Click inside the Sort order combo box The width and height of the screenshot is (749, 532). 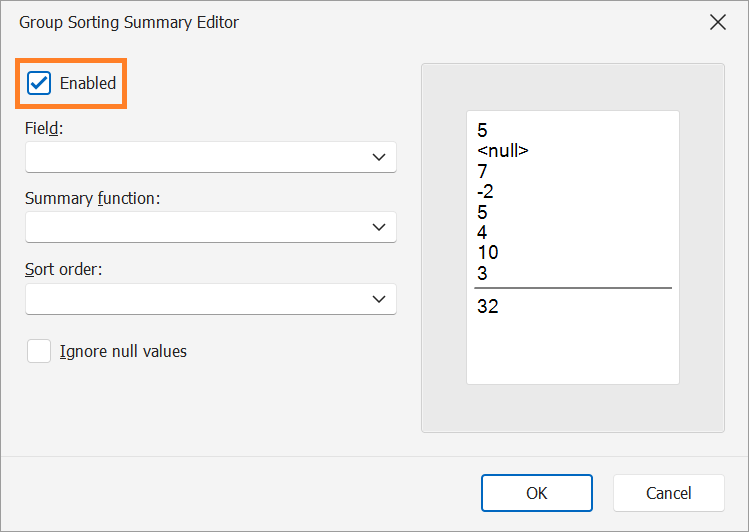click(x=211, y=299)
